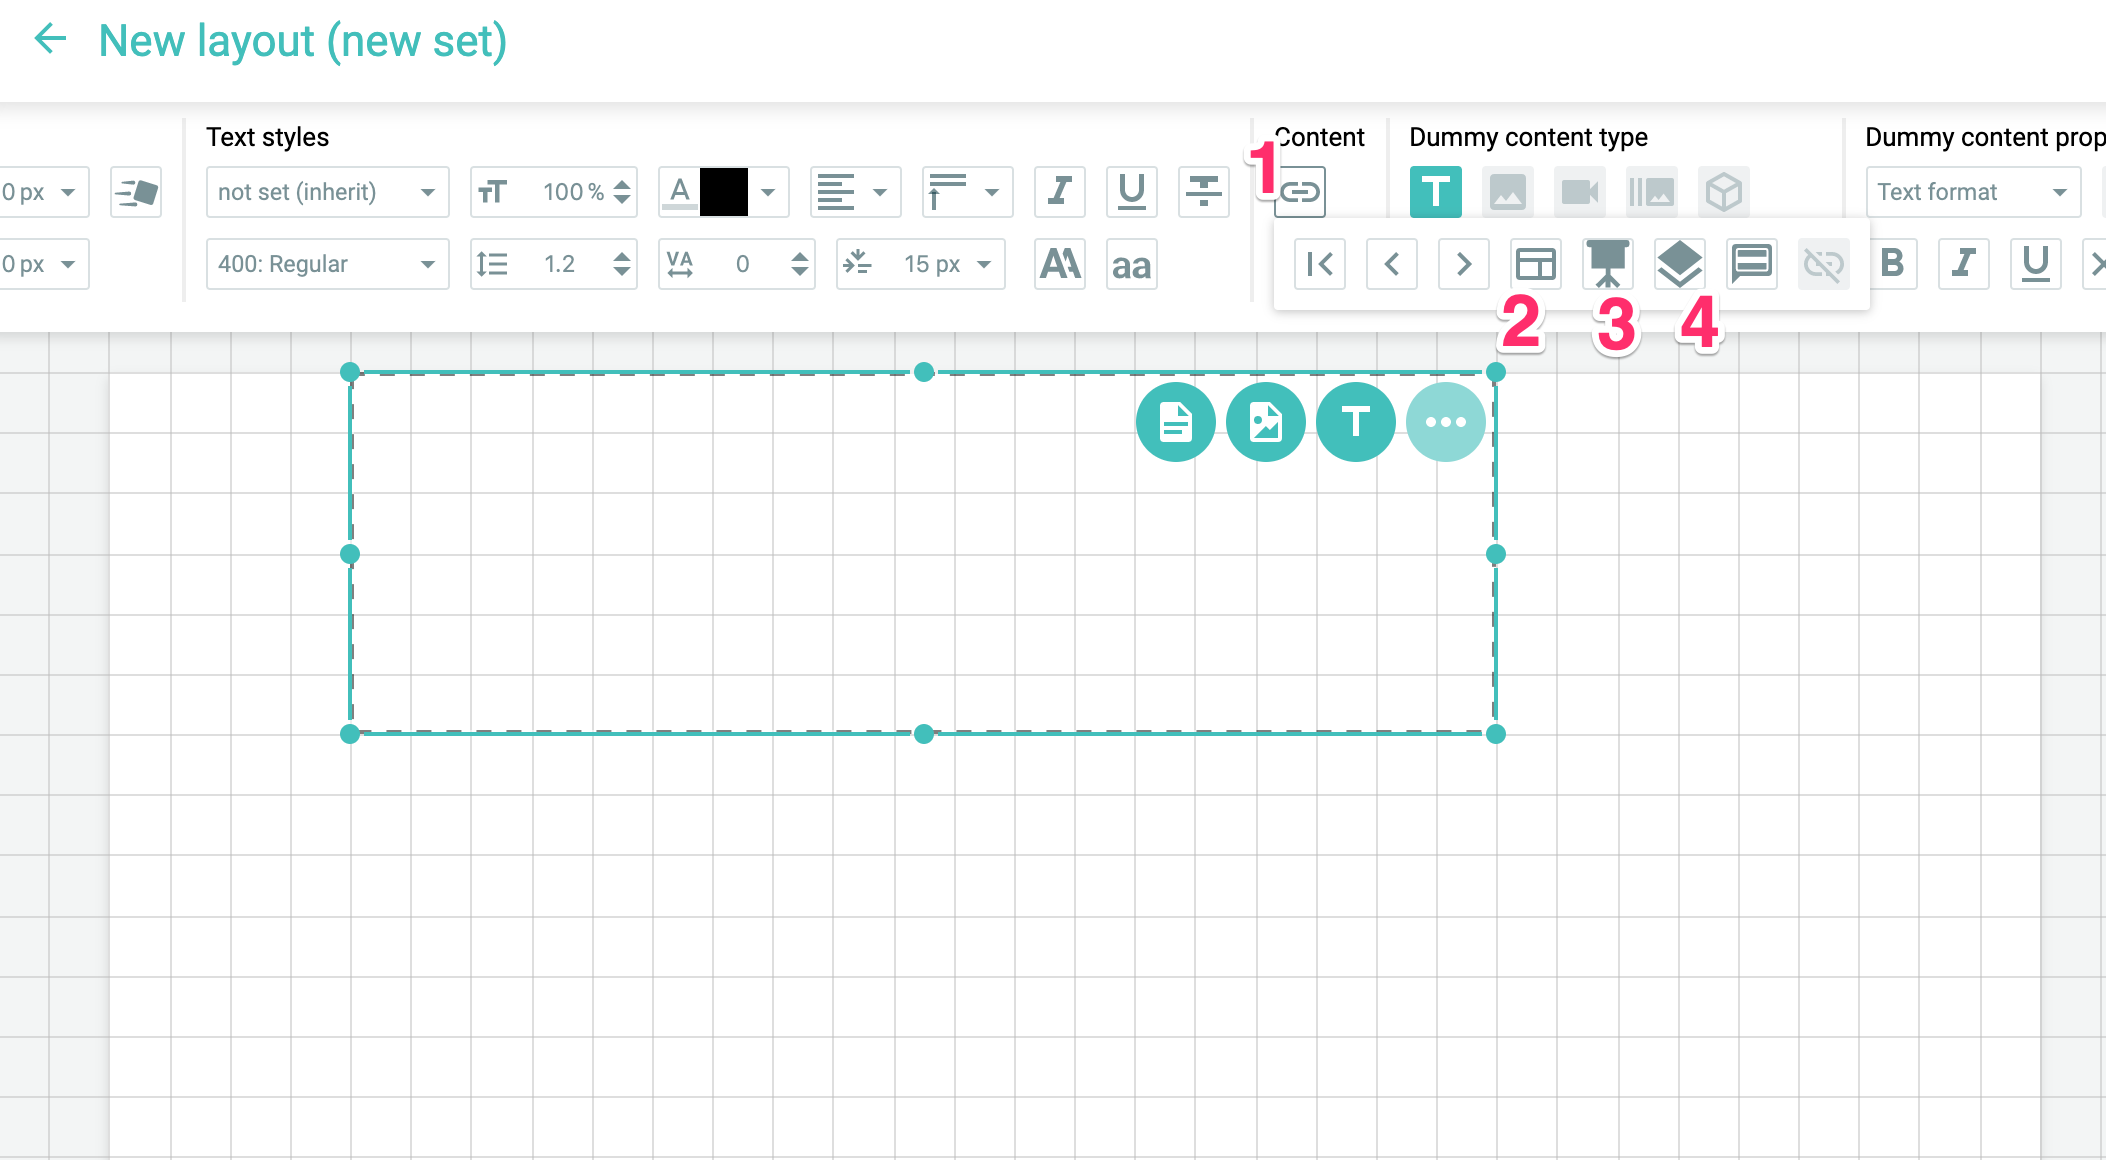Image resolution: width=2106 pixels, height=1160 pixels.
Task: Click the link content icon
Action: [1300, 192]
